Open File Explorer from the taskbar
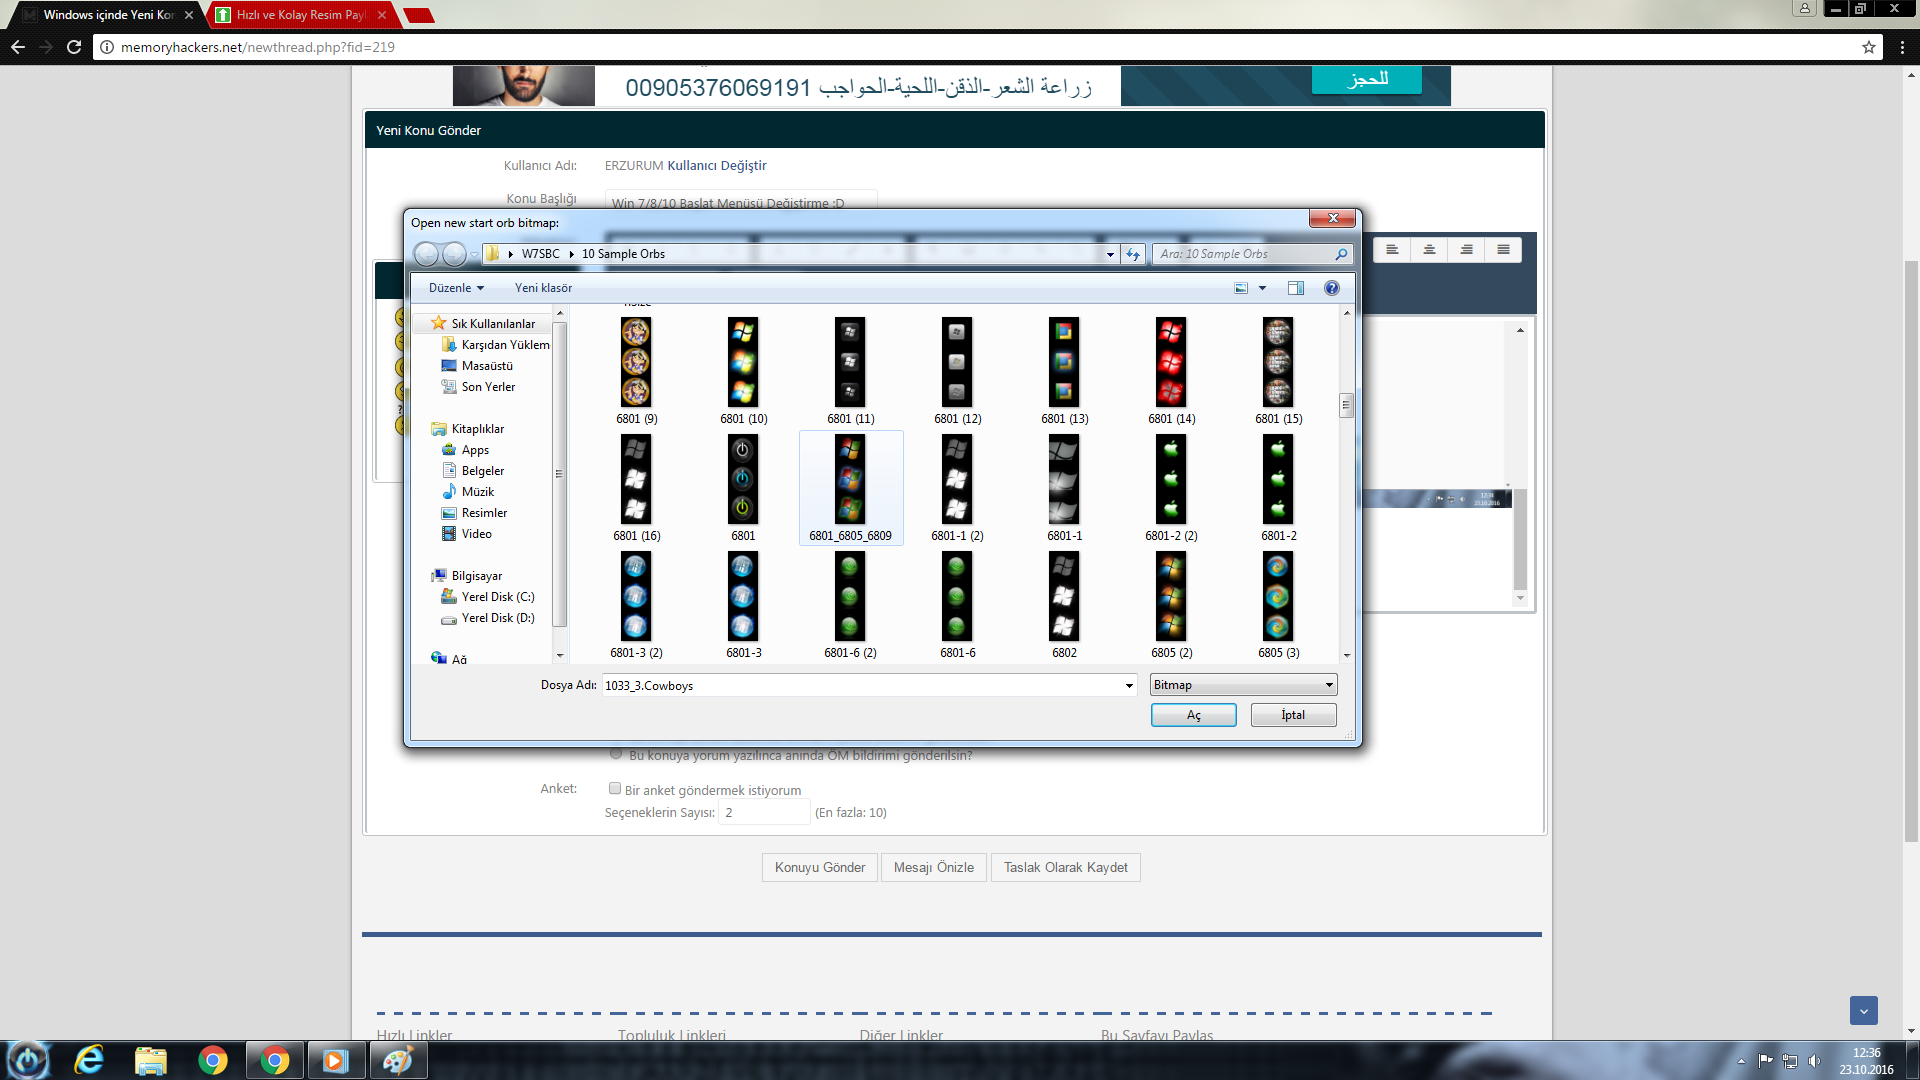The image size is (1920, 1080). [x=150, y=1060]
